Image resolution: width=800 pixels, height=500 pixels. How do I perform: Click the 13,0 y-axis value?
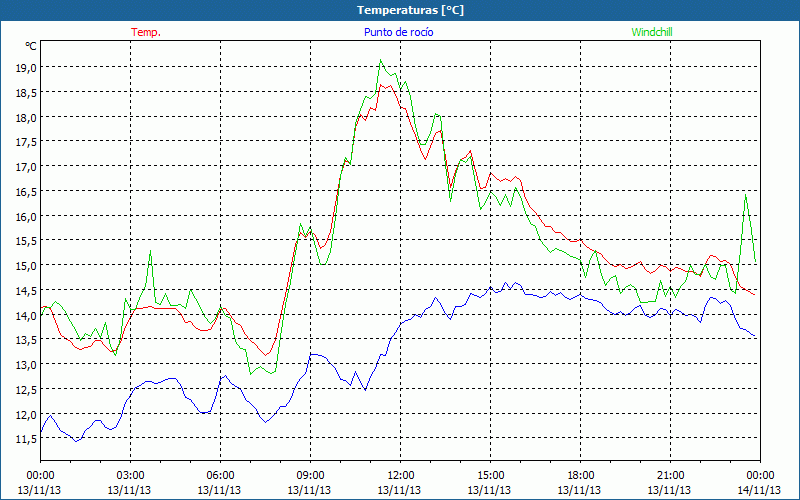(26, 365)
